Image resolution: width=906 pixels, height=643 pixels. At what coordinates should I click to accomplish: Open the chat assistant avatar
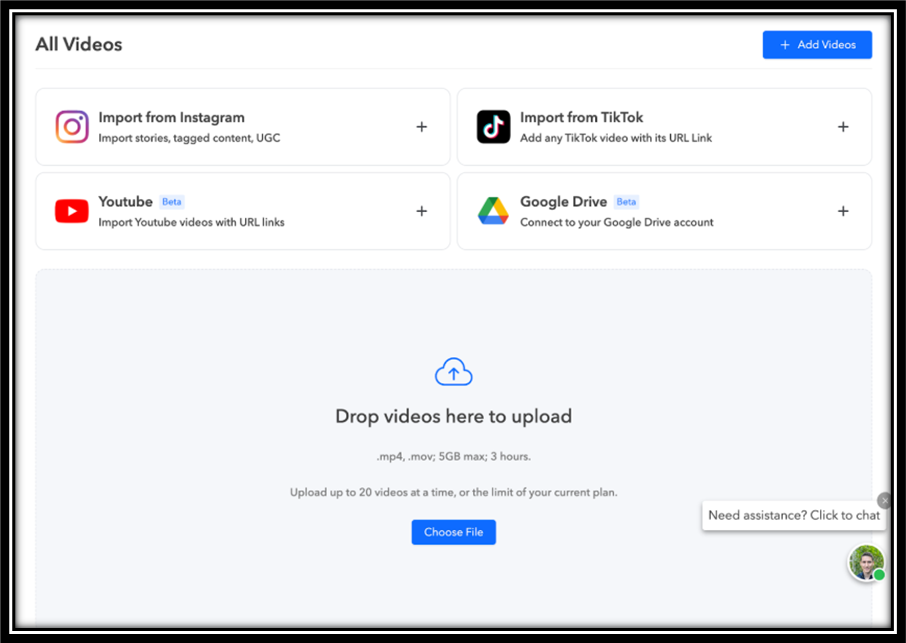(x=866, y=562)
